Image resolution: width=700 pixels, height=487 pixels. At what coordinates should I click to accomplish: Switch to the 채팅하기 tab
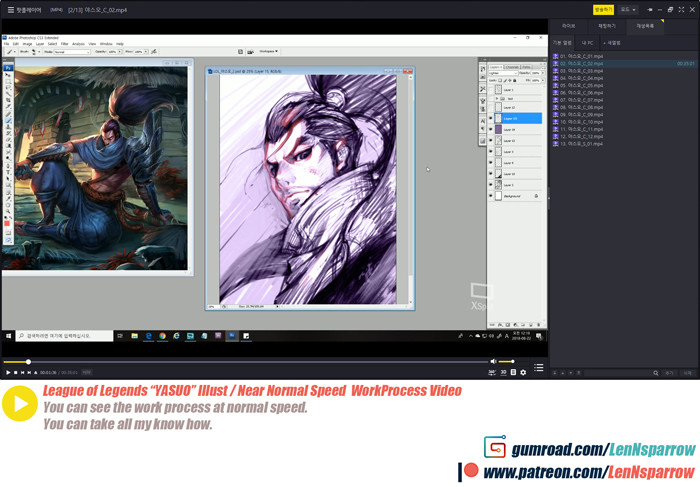tap(607, 26)
